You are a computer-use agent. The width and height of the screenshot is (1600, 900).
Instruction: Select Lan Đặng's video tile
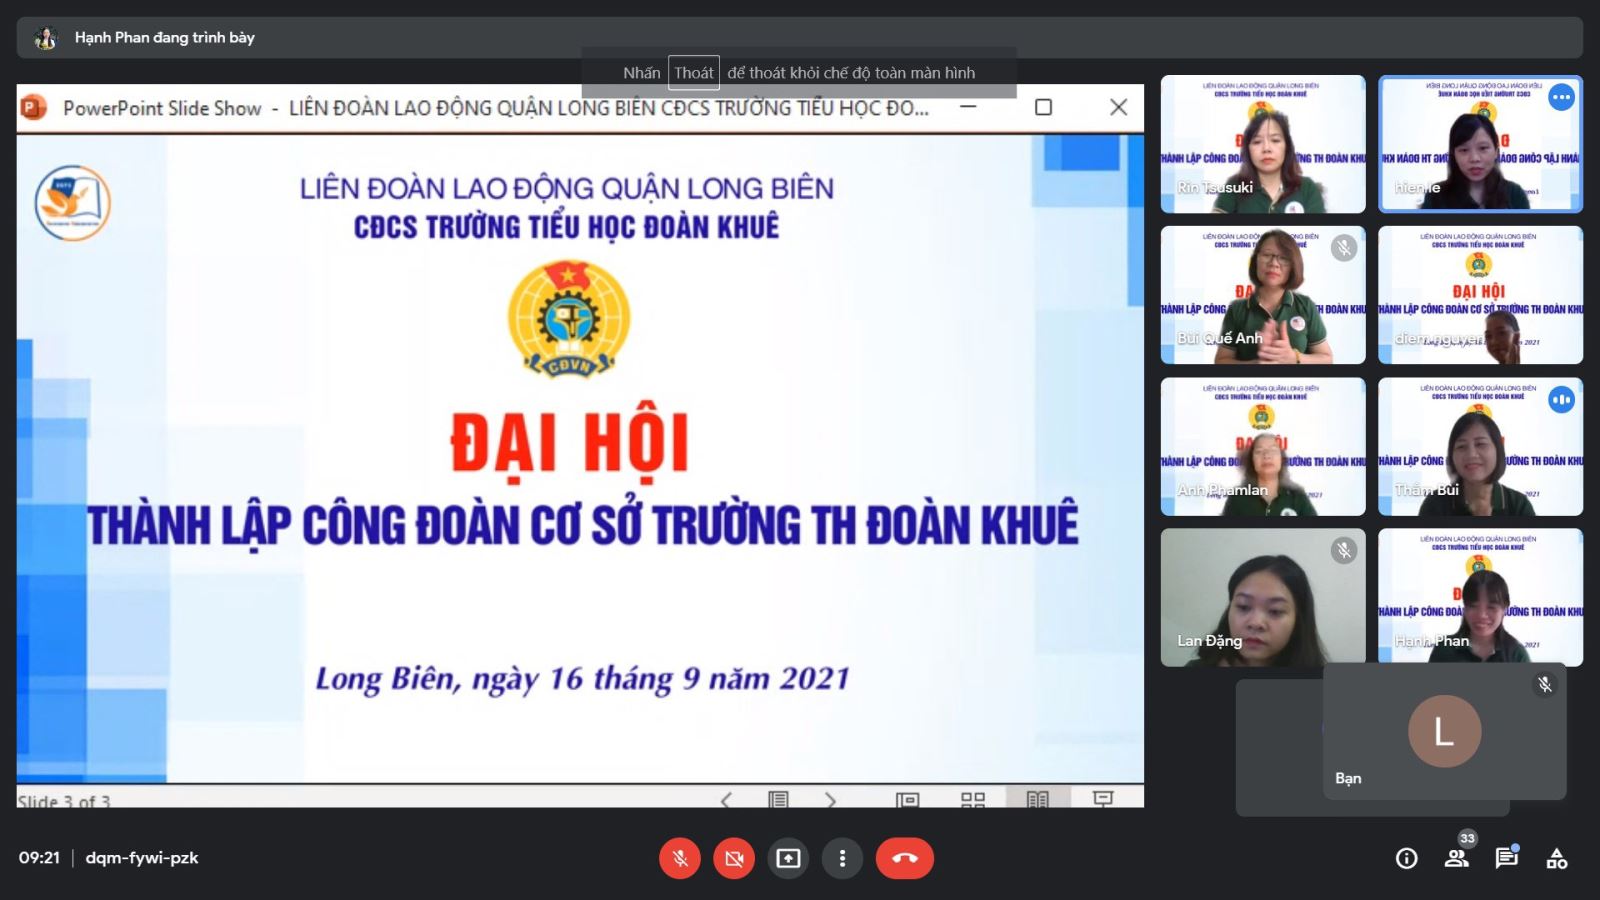pyautogui.click(x=1262, y=597)
